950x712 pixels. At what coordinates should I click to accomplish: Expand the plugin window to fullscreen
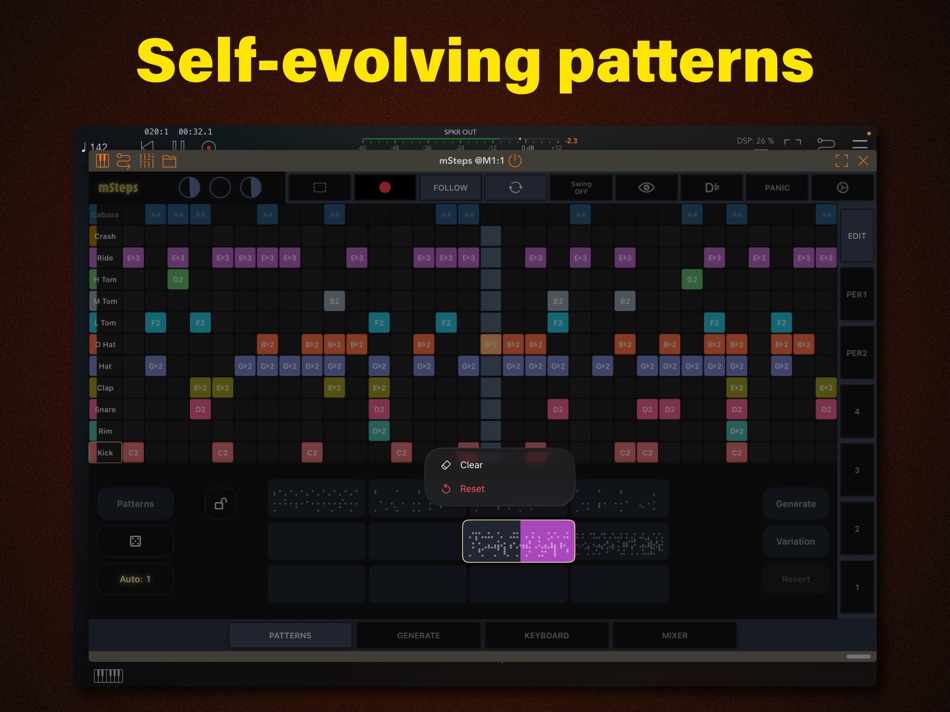coord(842,161)
